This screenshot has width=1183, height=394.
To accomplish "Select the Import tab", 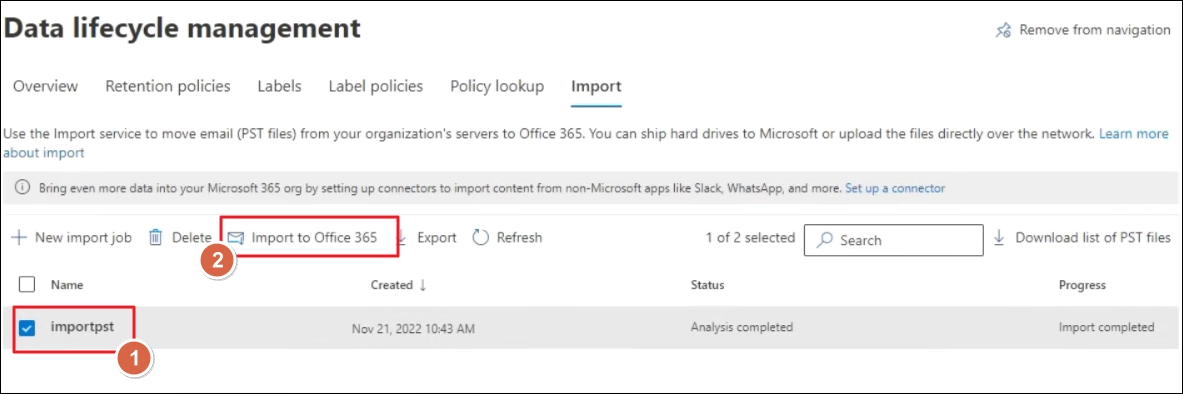I will tap(596, 86).
